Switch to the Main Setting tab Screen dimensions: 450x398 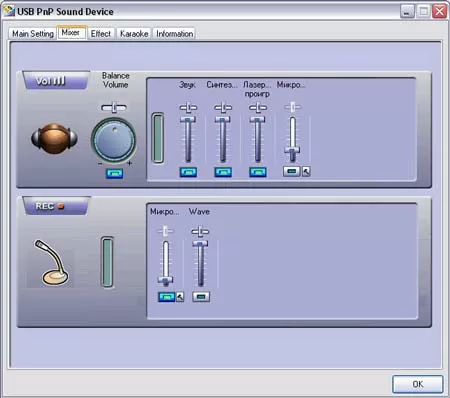[x=33, y=34]
